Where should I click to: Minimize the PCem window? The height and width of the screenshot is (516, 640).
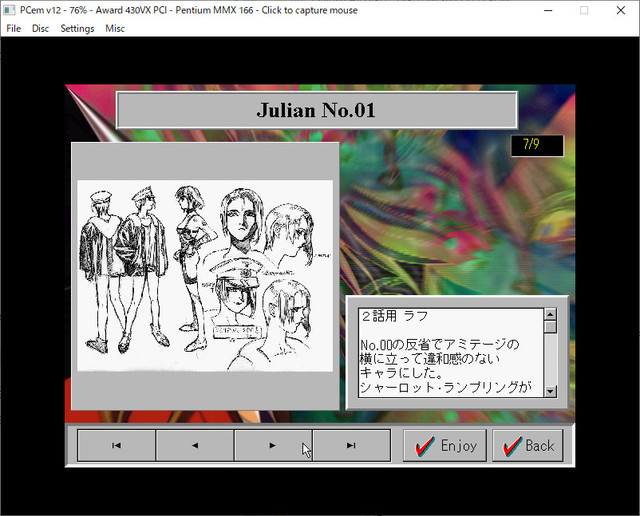click(548, 10)
